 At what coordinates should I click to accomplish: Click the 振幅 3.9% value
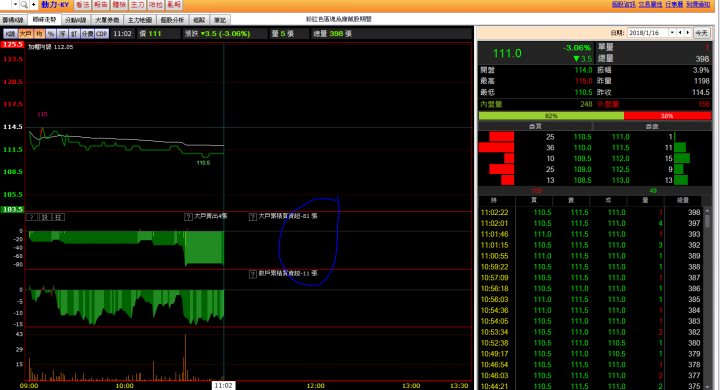coord(701,70)
